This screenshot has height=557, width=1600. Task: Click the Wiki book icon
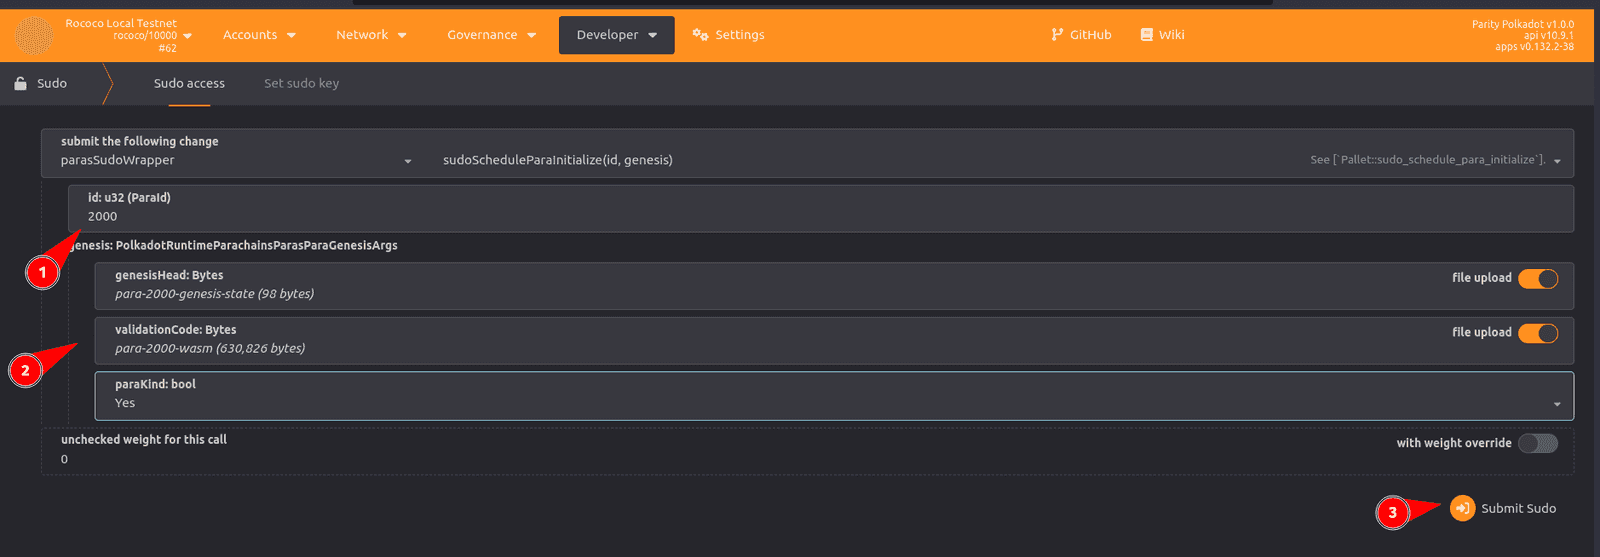pyautogui.click(x=1146, y=35)
